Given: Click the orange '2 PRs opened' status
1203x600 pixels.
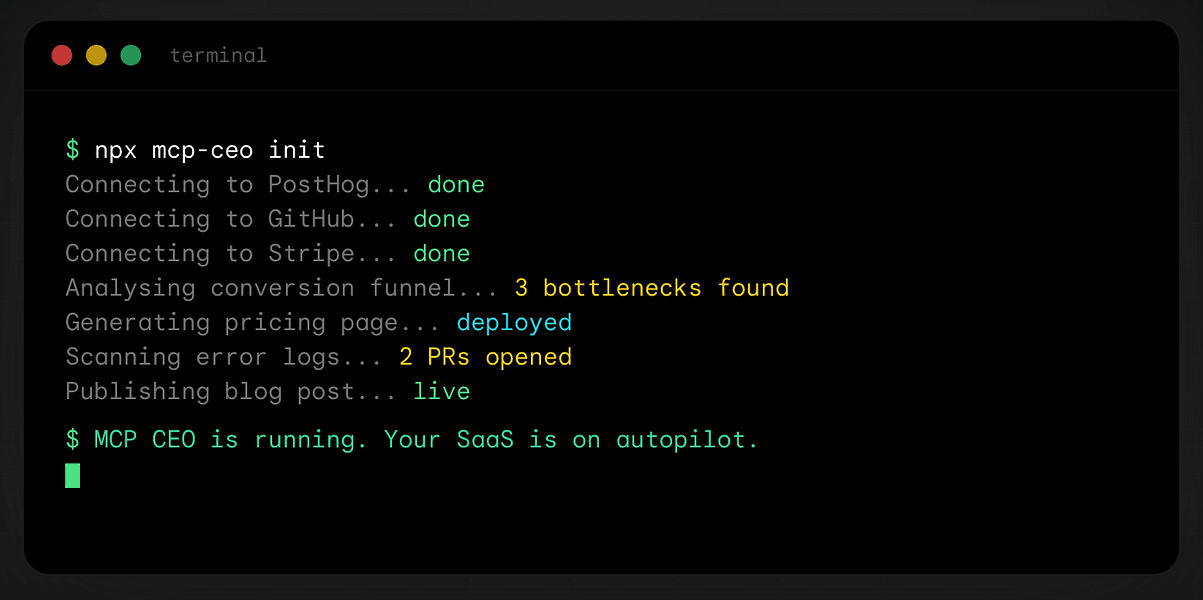Looking at the screenshot, I should [x=486, y=356].
